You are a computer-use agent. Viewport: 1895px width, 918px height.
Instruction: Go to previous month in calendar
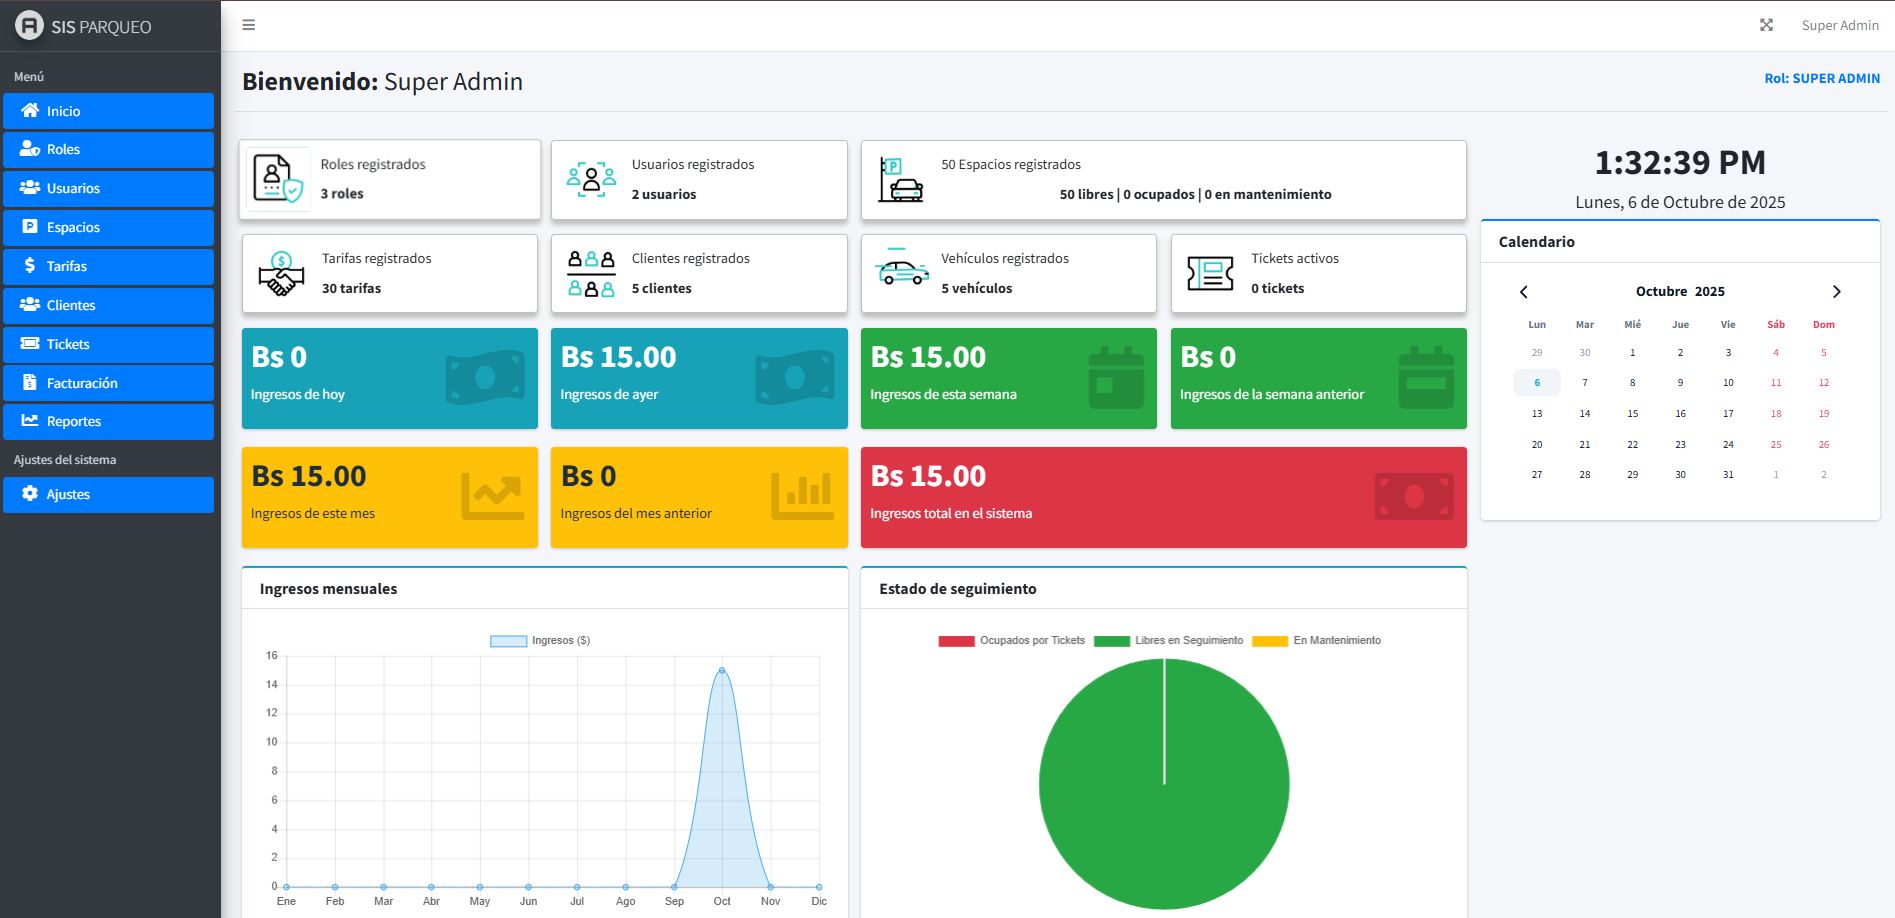[x=1524, y=292]
